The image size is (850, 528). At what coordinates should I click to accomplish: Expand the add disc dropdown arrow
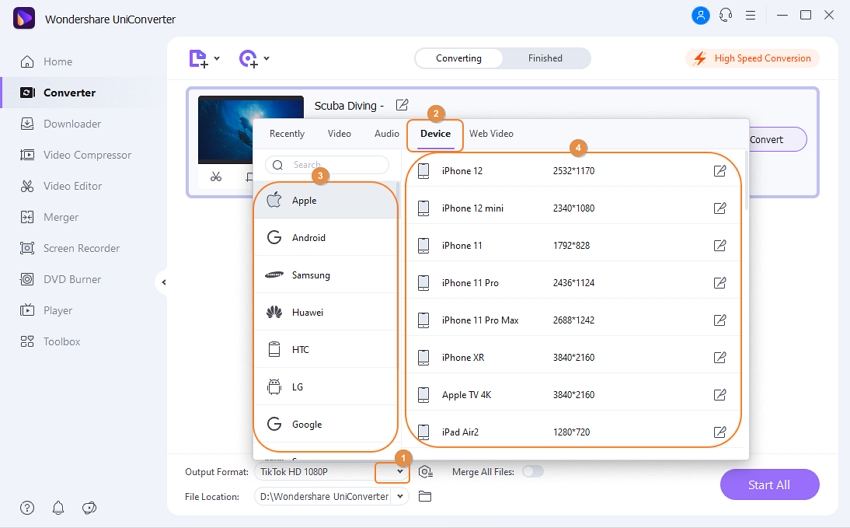pos(267,58)
